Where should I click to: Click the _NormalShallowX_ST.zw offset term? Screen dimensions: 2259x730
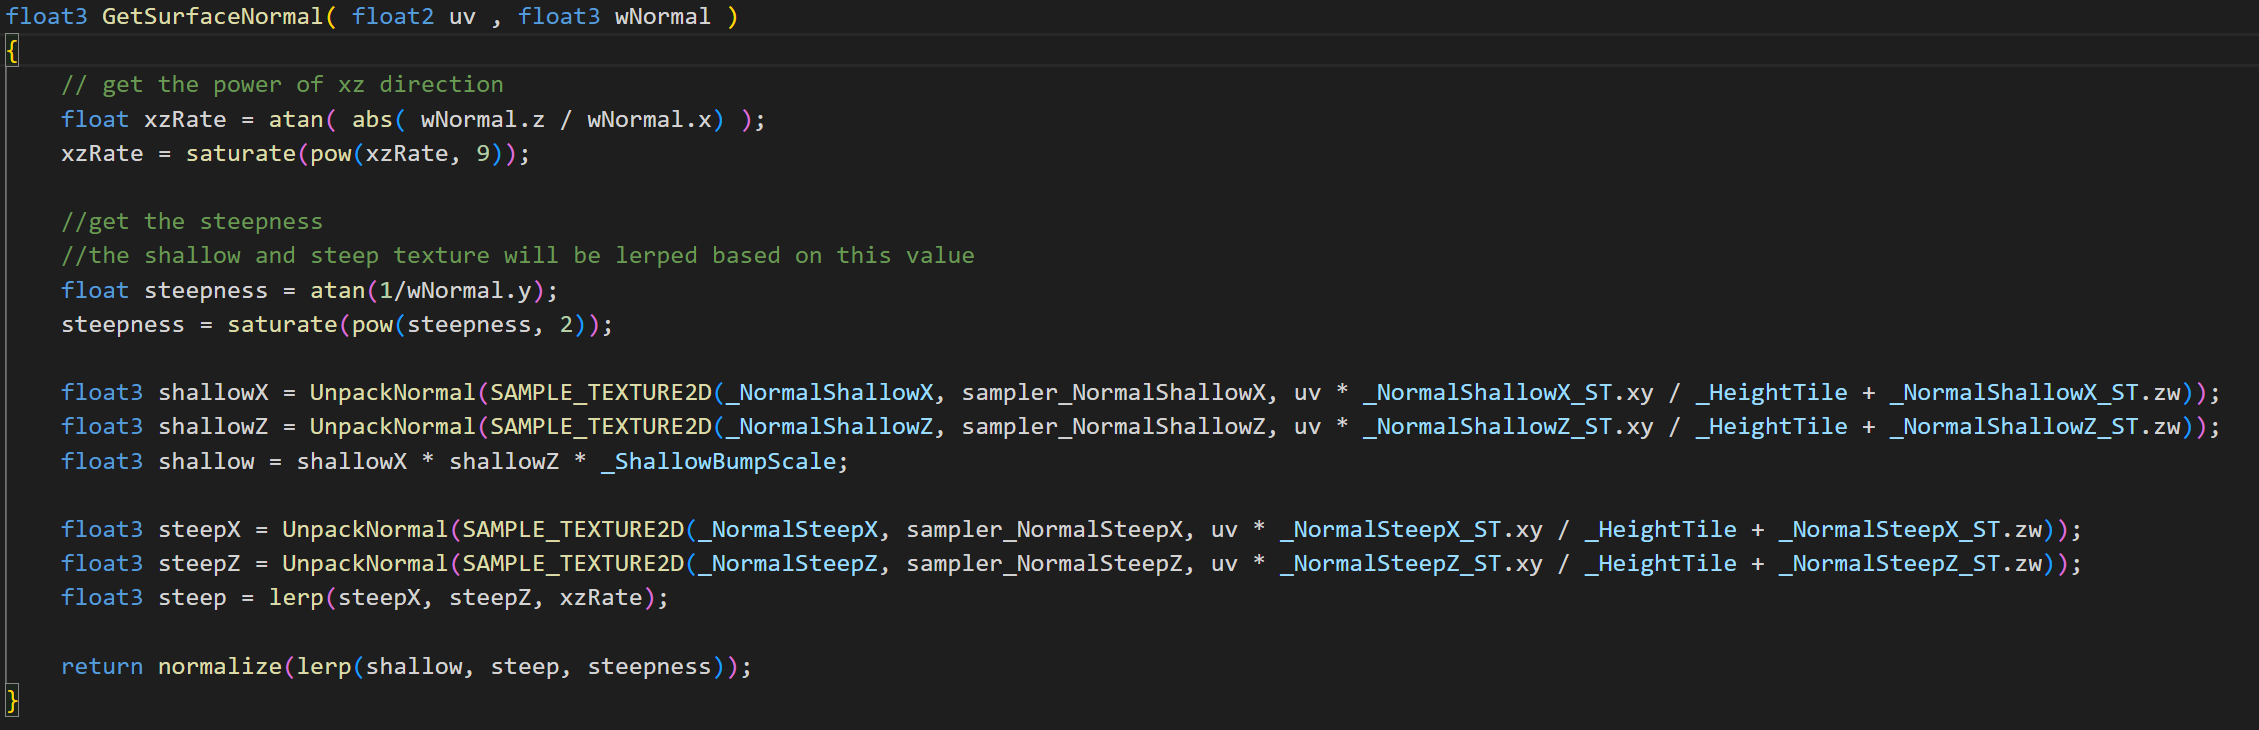point(2035,393)
